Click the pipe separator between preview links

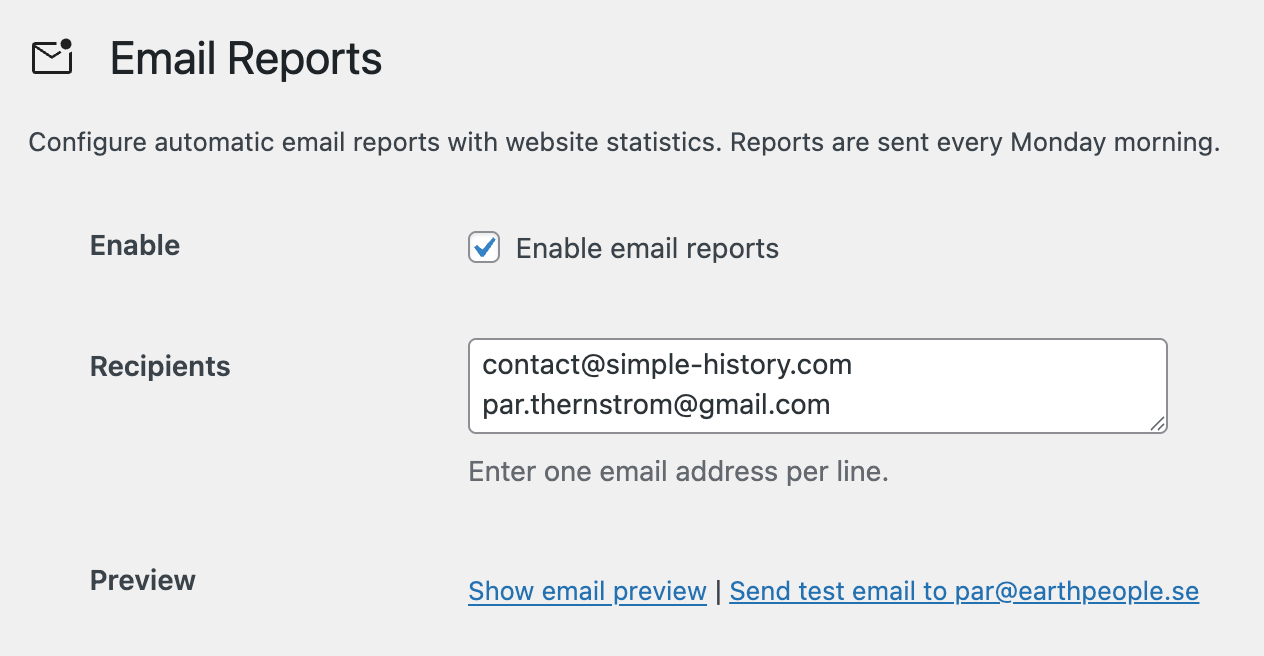pyautogui.click(x=718, y=591)
